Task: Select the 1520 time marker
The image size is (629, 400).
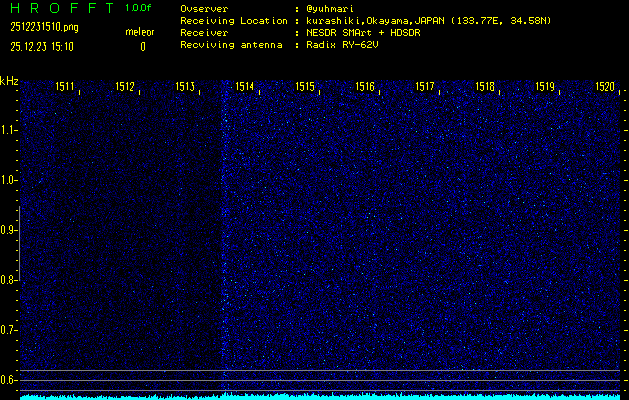Action: point(605,87)
